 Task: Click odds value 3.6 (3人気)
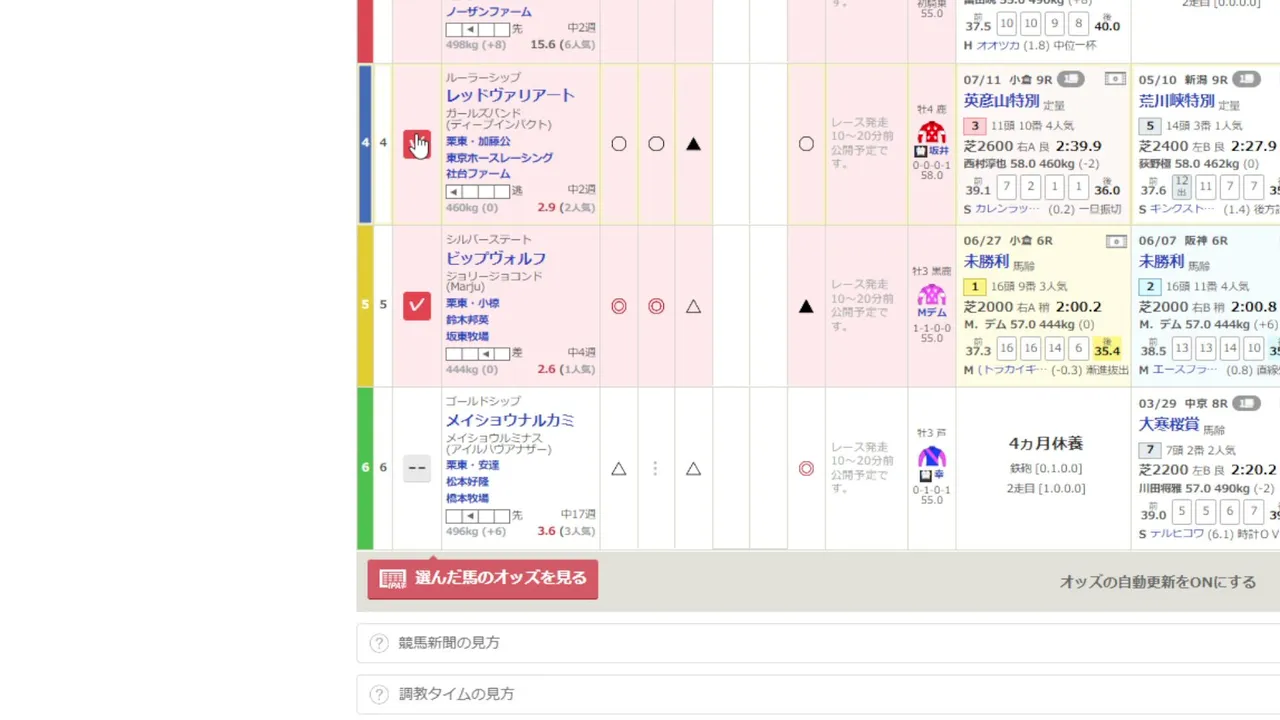coord(566,531)
